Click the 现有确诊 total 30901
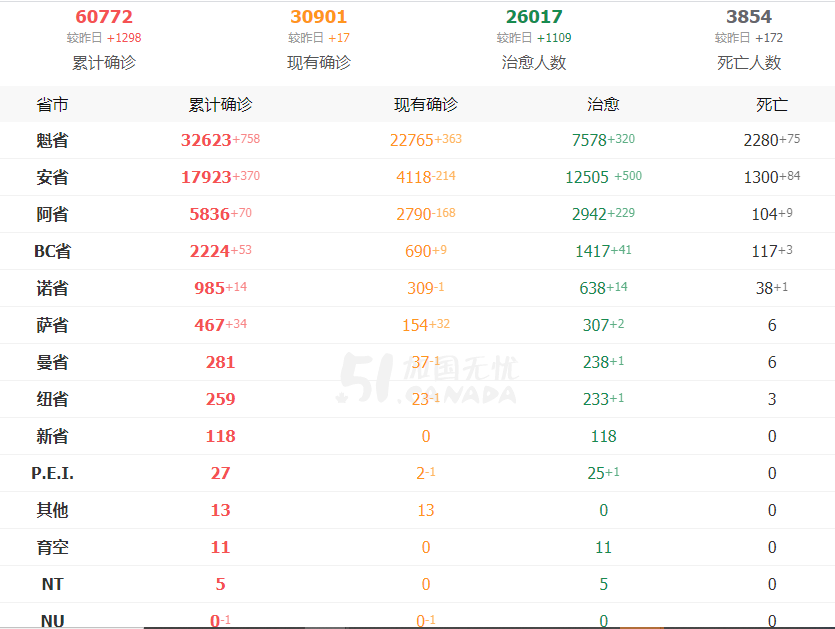The width and height of the screenshot is (835, 629). [x=318, y=17]
